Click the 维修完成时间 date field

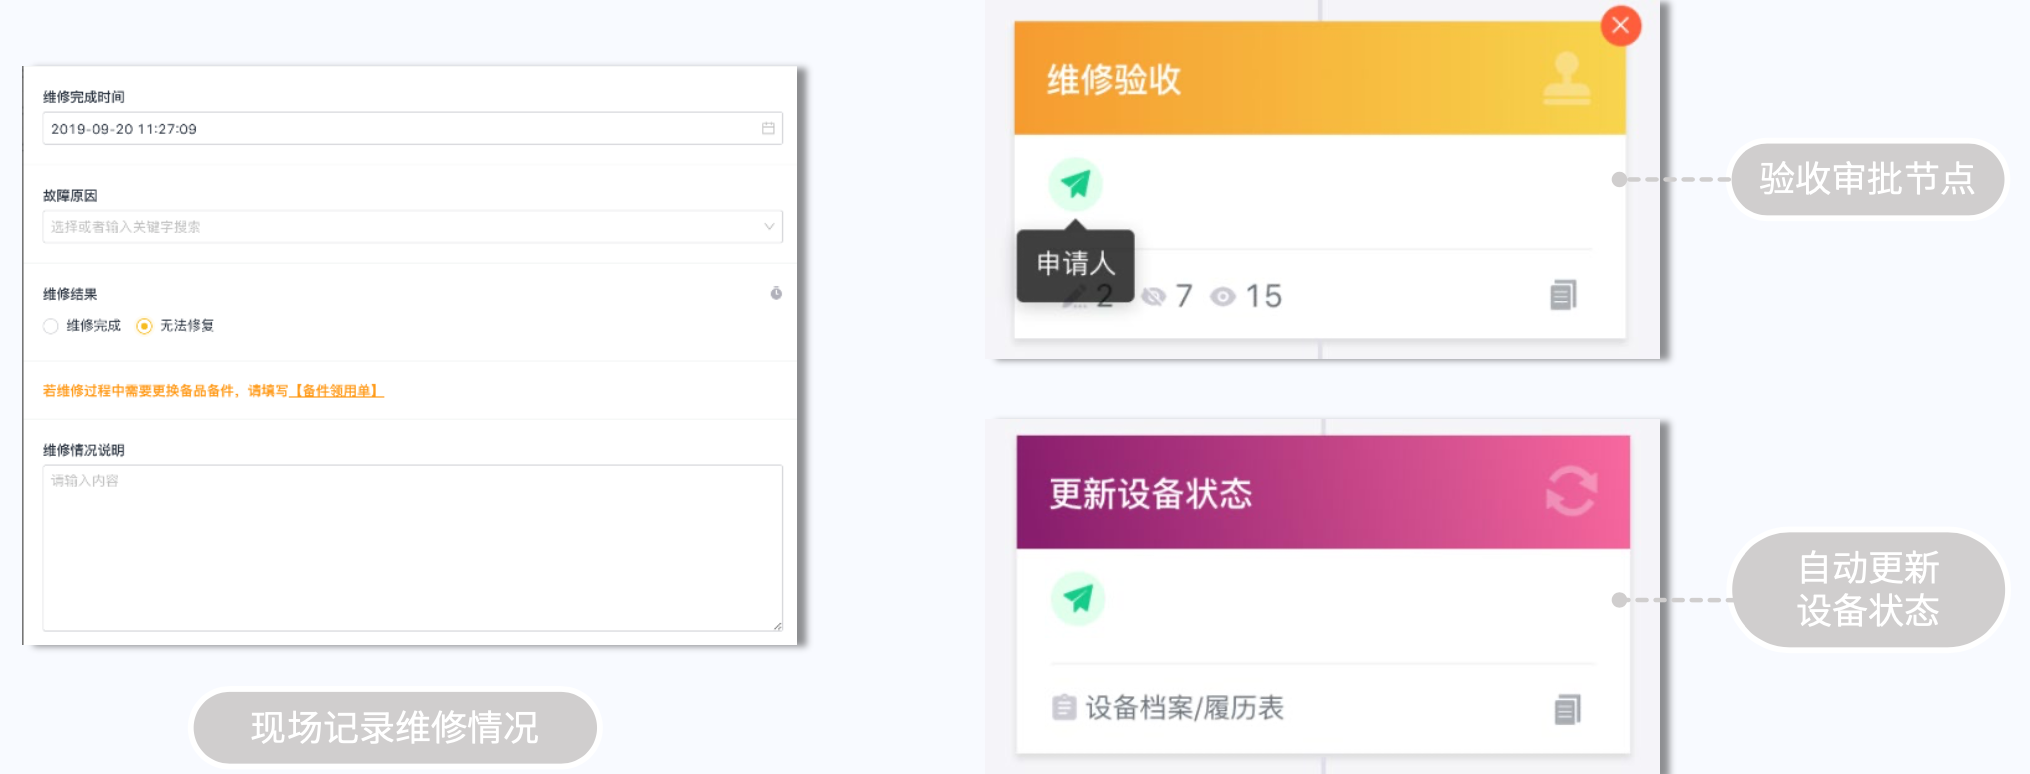(x=412, y=128)
